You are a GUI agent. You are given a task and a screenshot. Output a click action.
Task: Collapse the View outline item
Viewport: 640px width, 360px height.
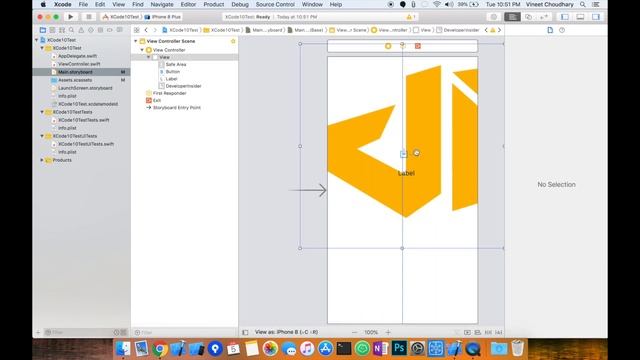coord(149,57)
